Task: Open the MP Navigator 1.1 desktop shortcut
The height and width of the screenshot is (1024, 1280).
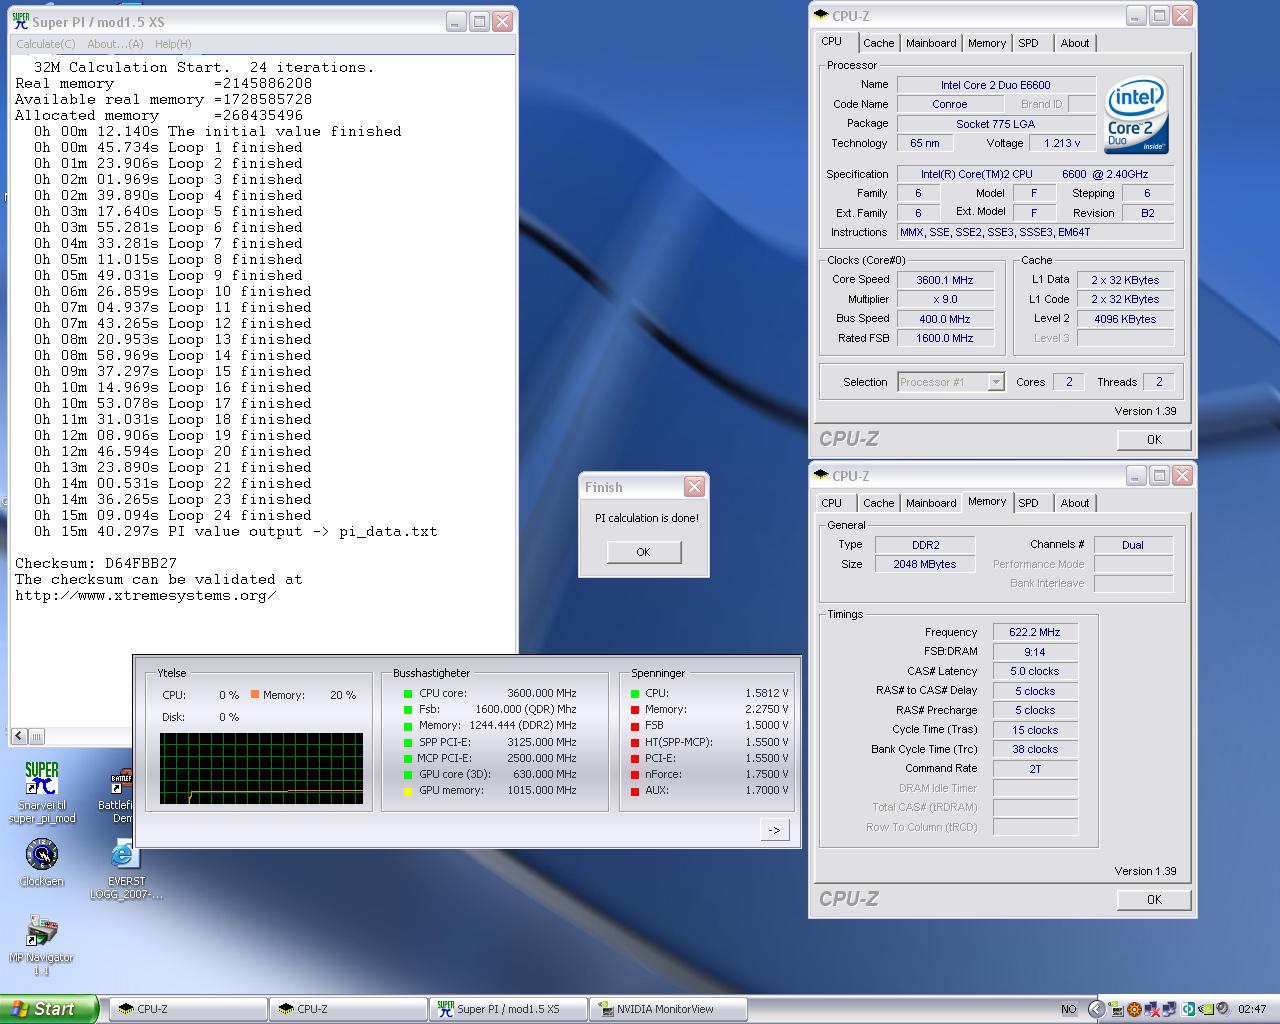Action: point(41,943)
